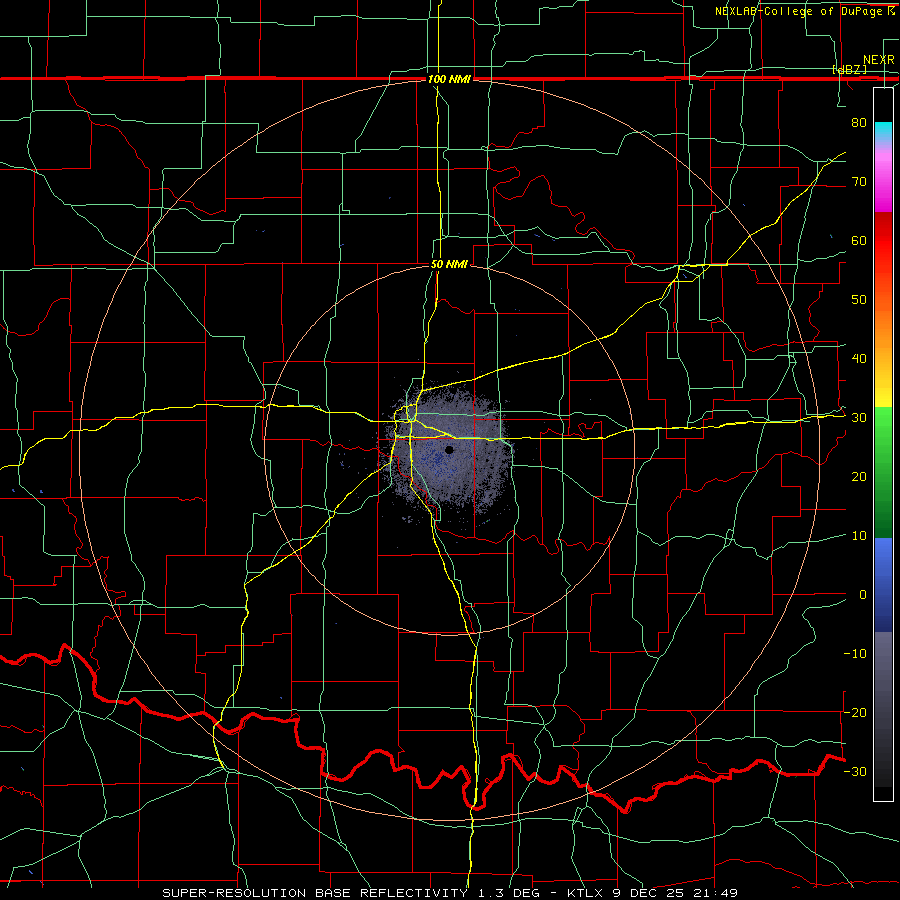The height and width of the screenshot is (900, 900).
Task: Click the 'NEXR' label above the color bar
Action: click(x=879, y=60)
